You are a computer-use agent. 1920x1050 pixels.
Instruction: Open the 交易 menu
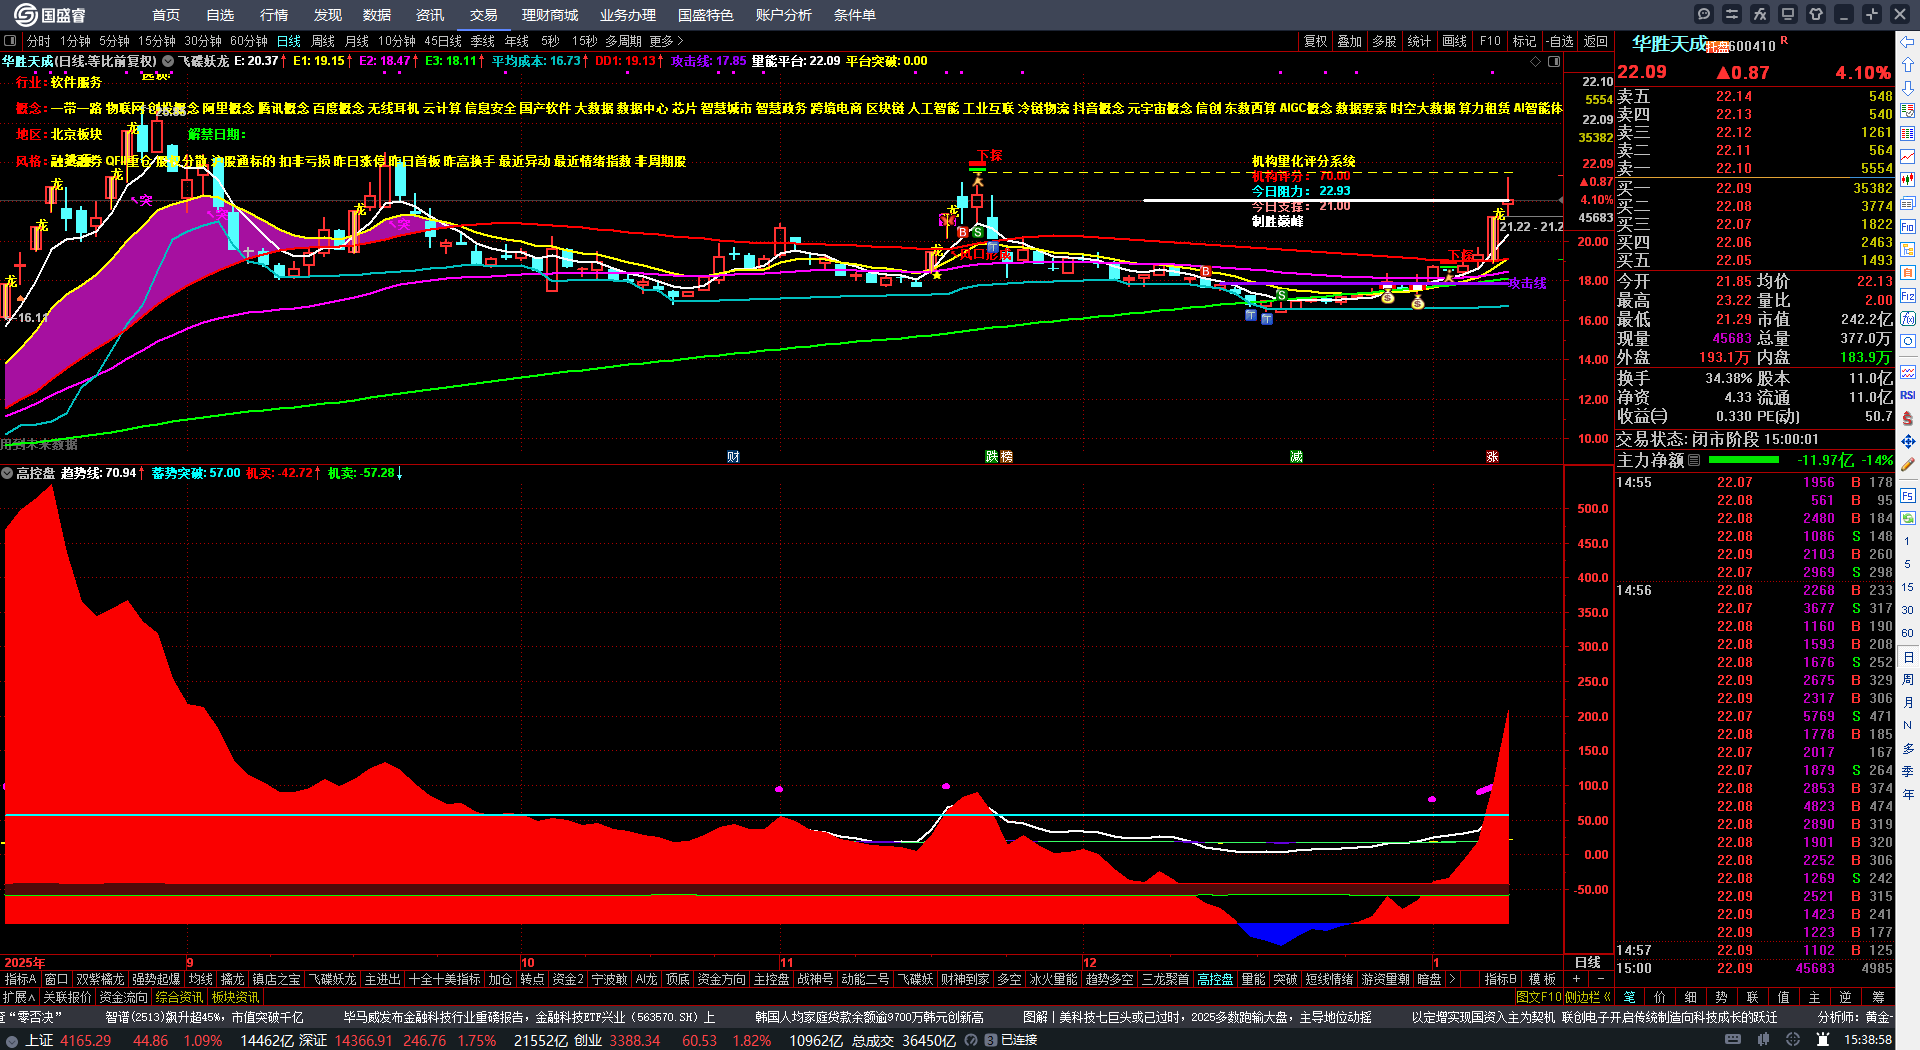[x=484, y=15]
